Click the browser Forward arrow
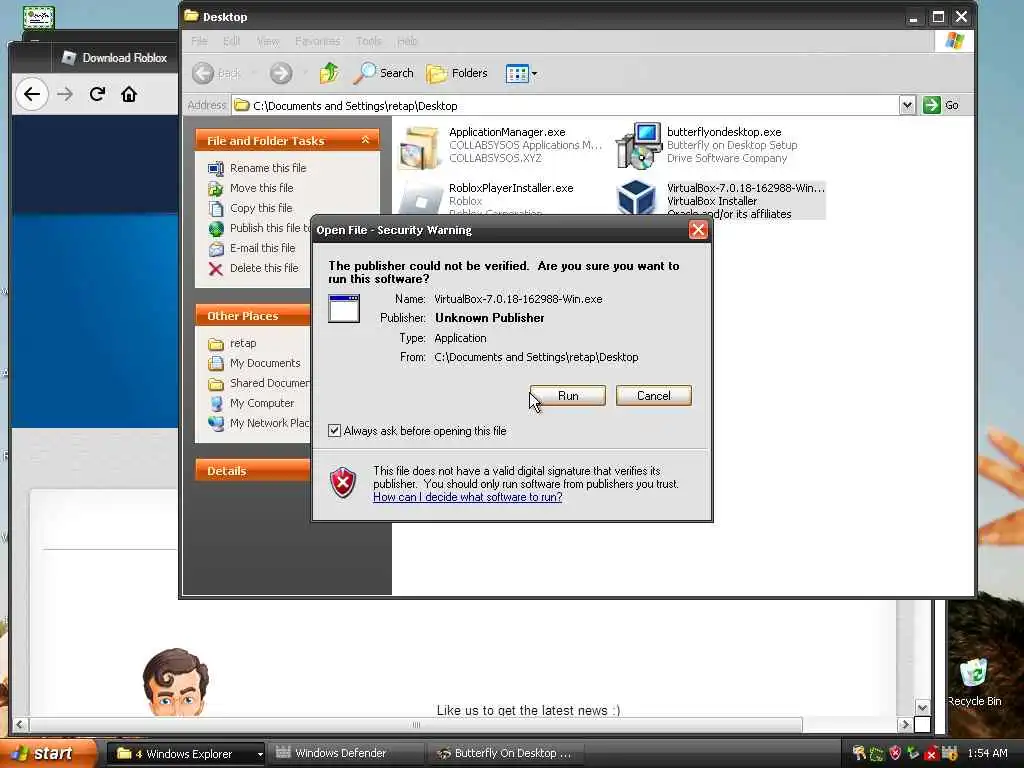Screen dimensions: 1024x768 65,94
